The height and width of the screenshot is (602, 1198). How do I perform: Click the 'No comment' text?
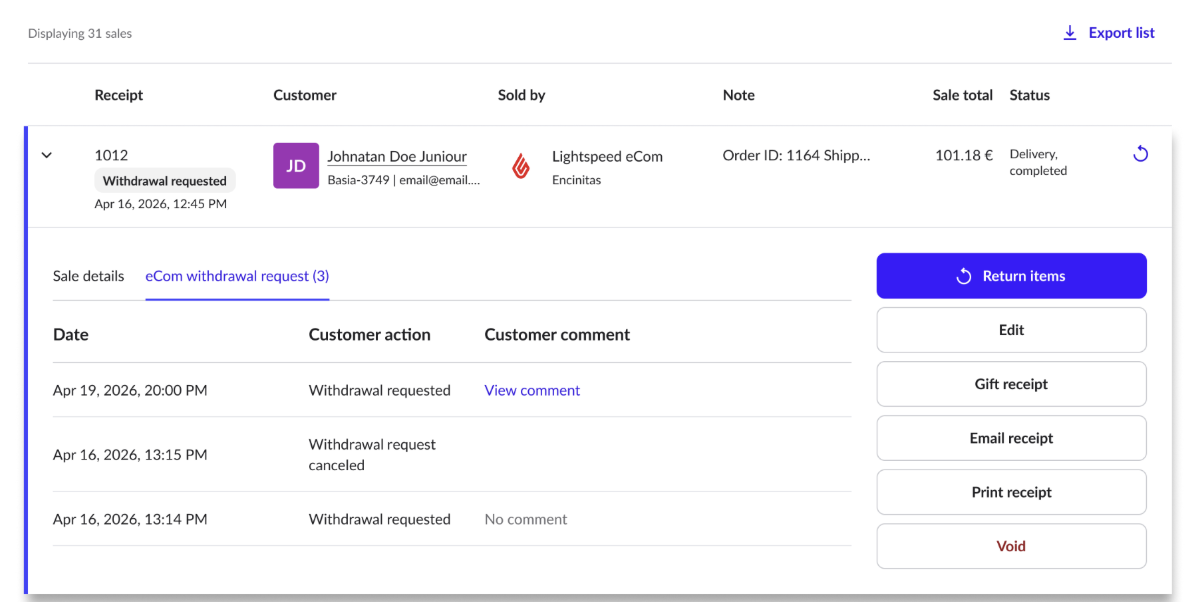coord(526,519)
